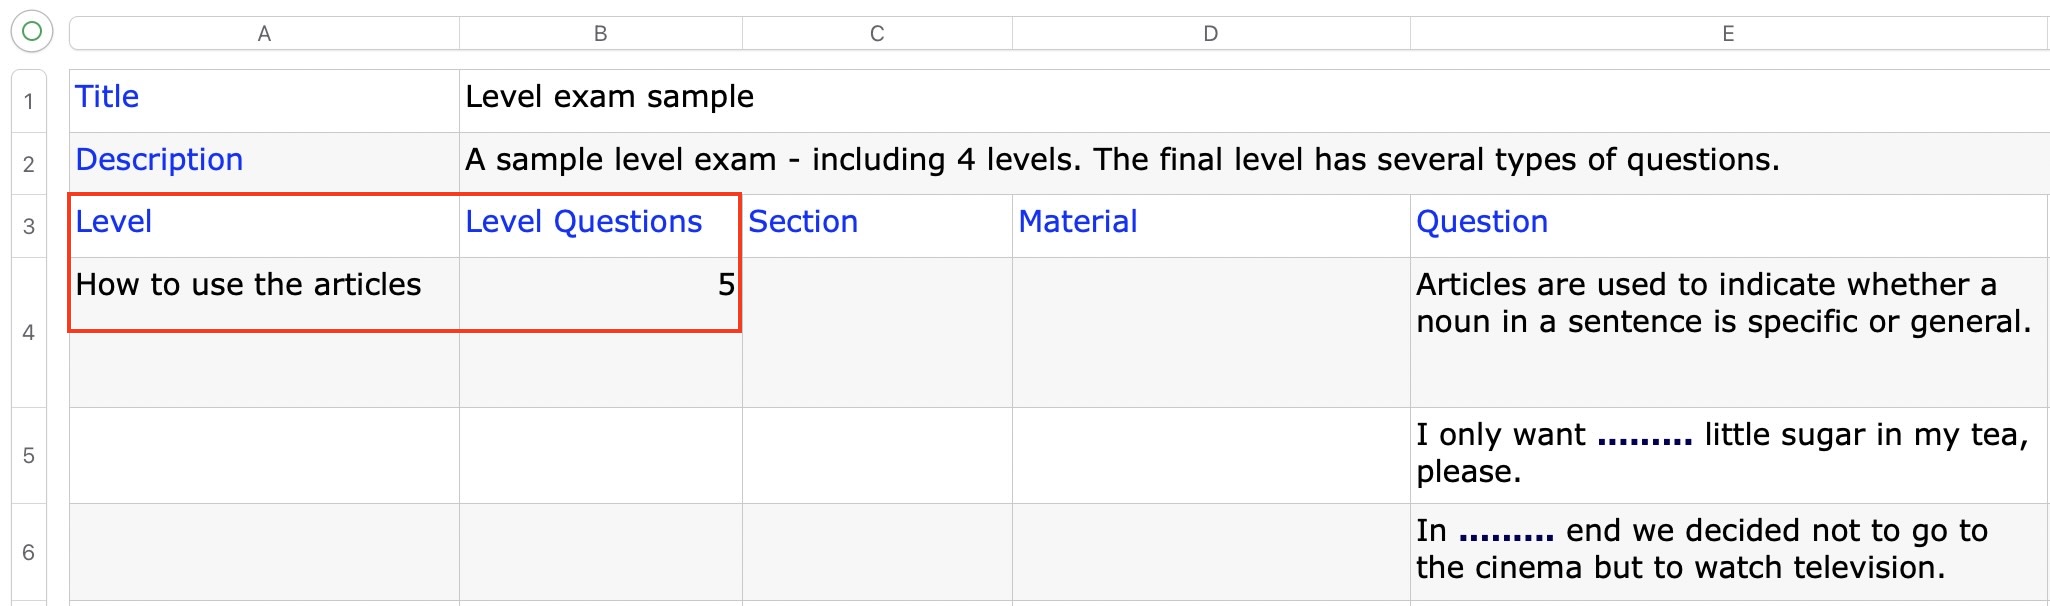The height and width of the screenshot is (606, 2050).
Task: Click the row 5 header
Action: (x=29, y=455)
